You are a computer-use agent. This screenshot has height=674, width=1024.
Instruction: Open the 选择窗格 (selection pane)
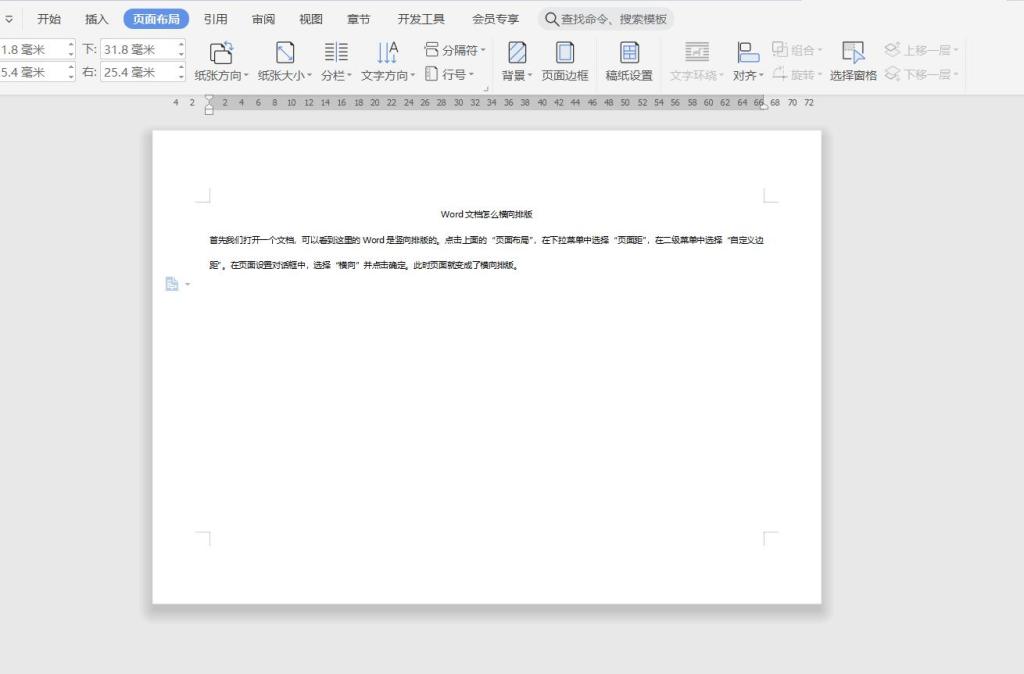coord(853,53)
